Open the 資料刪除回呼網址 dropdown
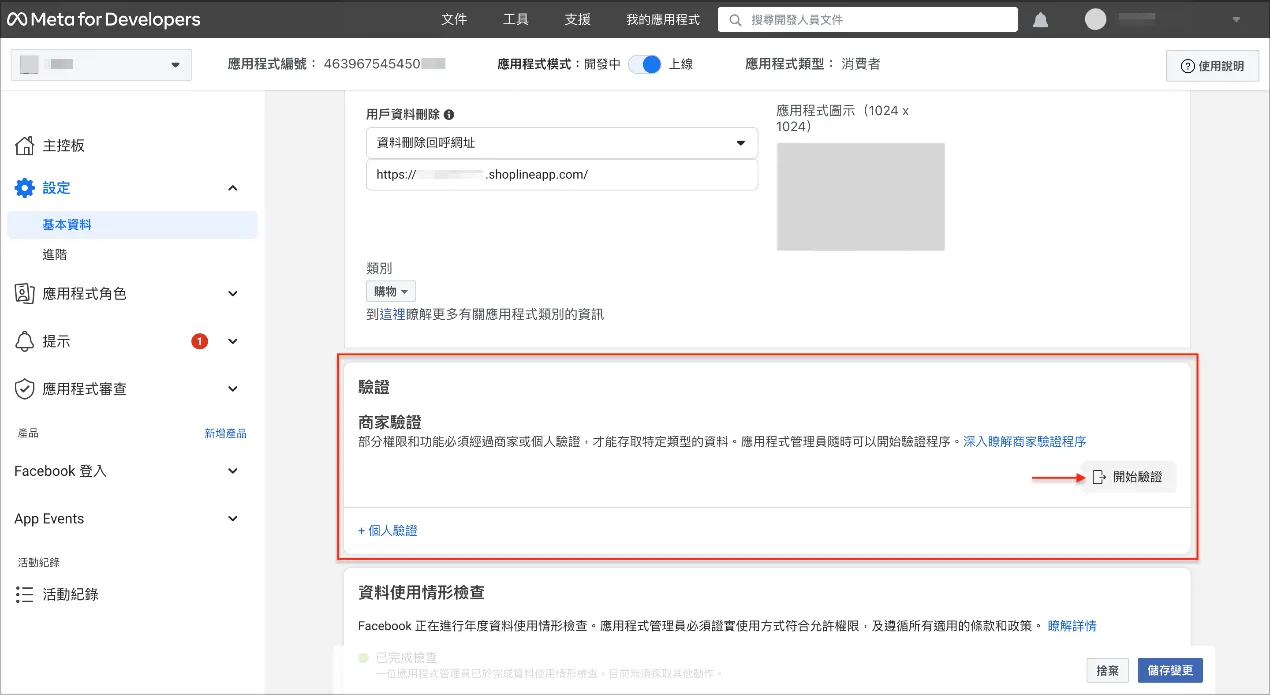1270x695 pixels. pyautogui.click(x=562, y=143)
